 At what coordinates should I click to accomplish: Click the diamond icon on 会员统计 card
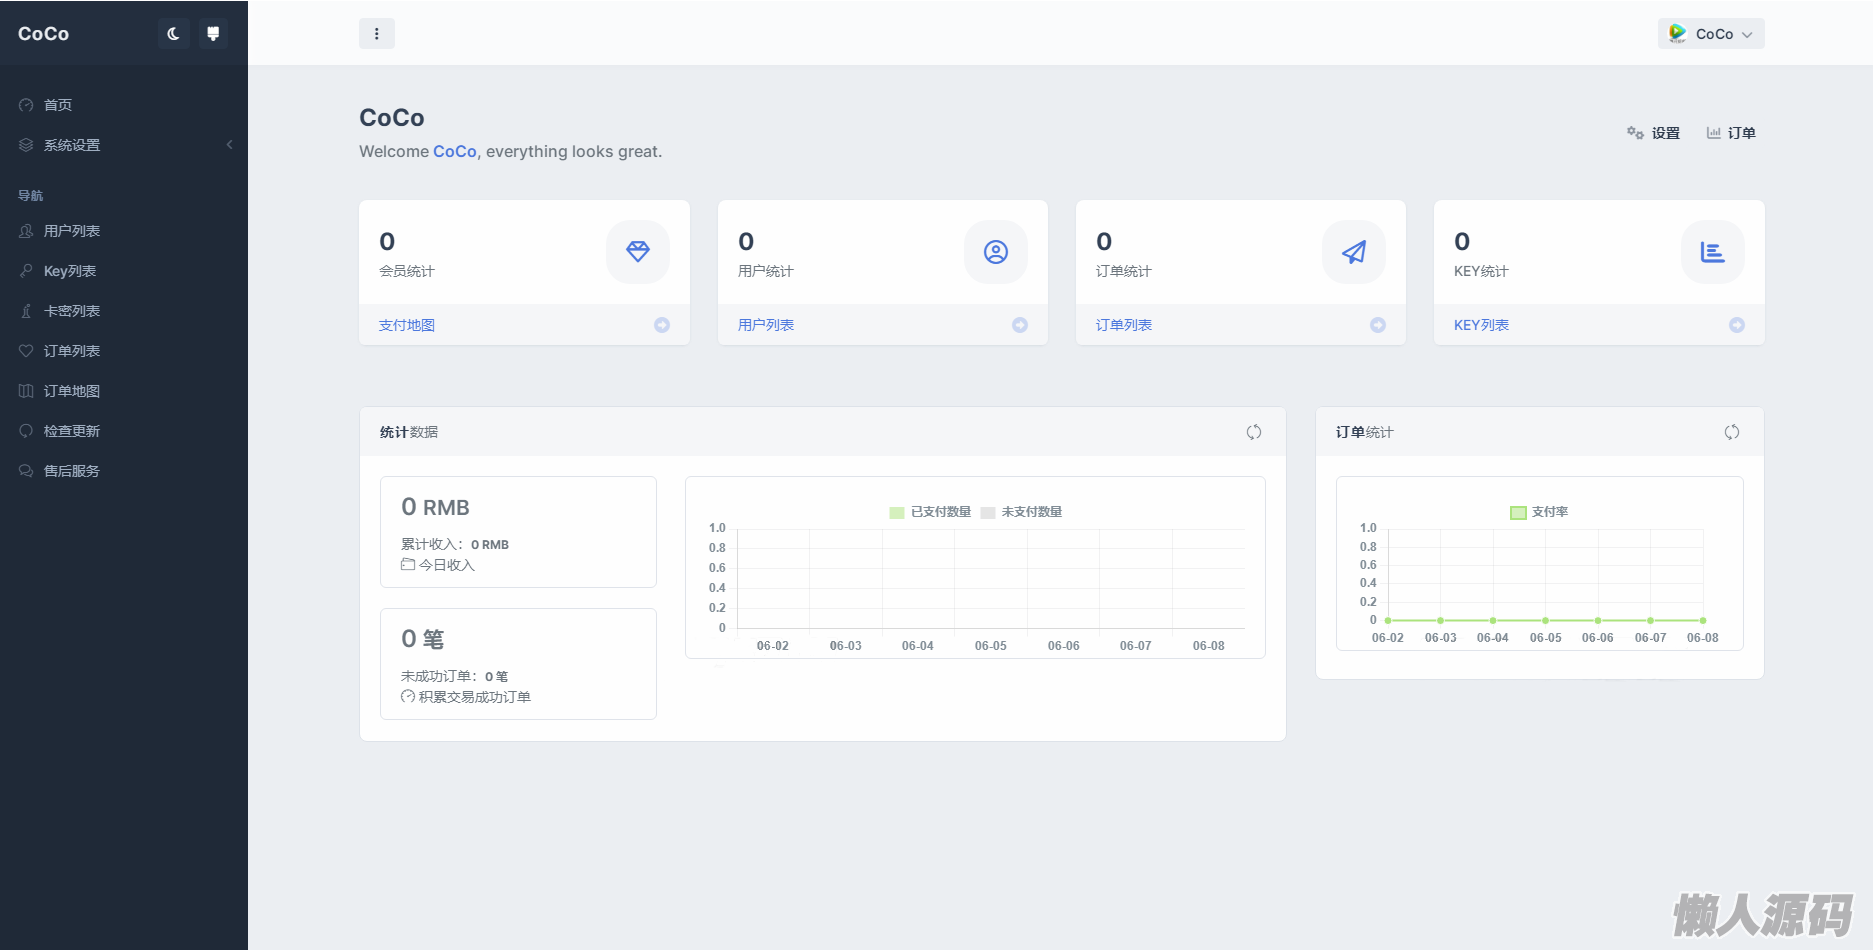[x=638, y=252]
